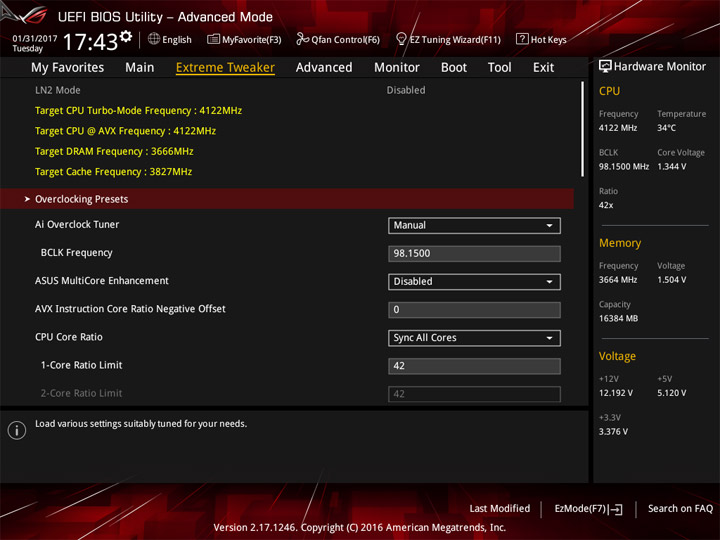
Task: Click the ASUS MultiCore Enhancement label
Action: pos(101,281)
